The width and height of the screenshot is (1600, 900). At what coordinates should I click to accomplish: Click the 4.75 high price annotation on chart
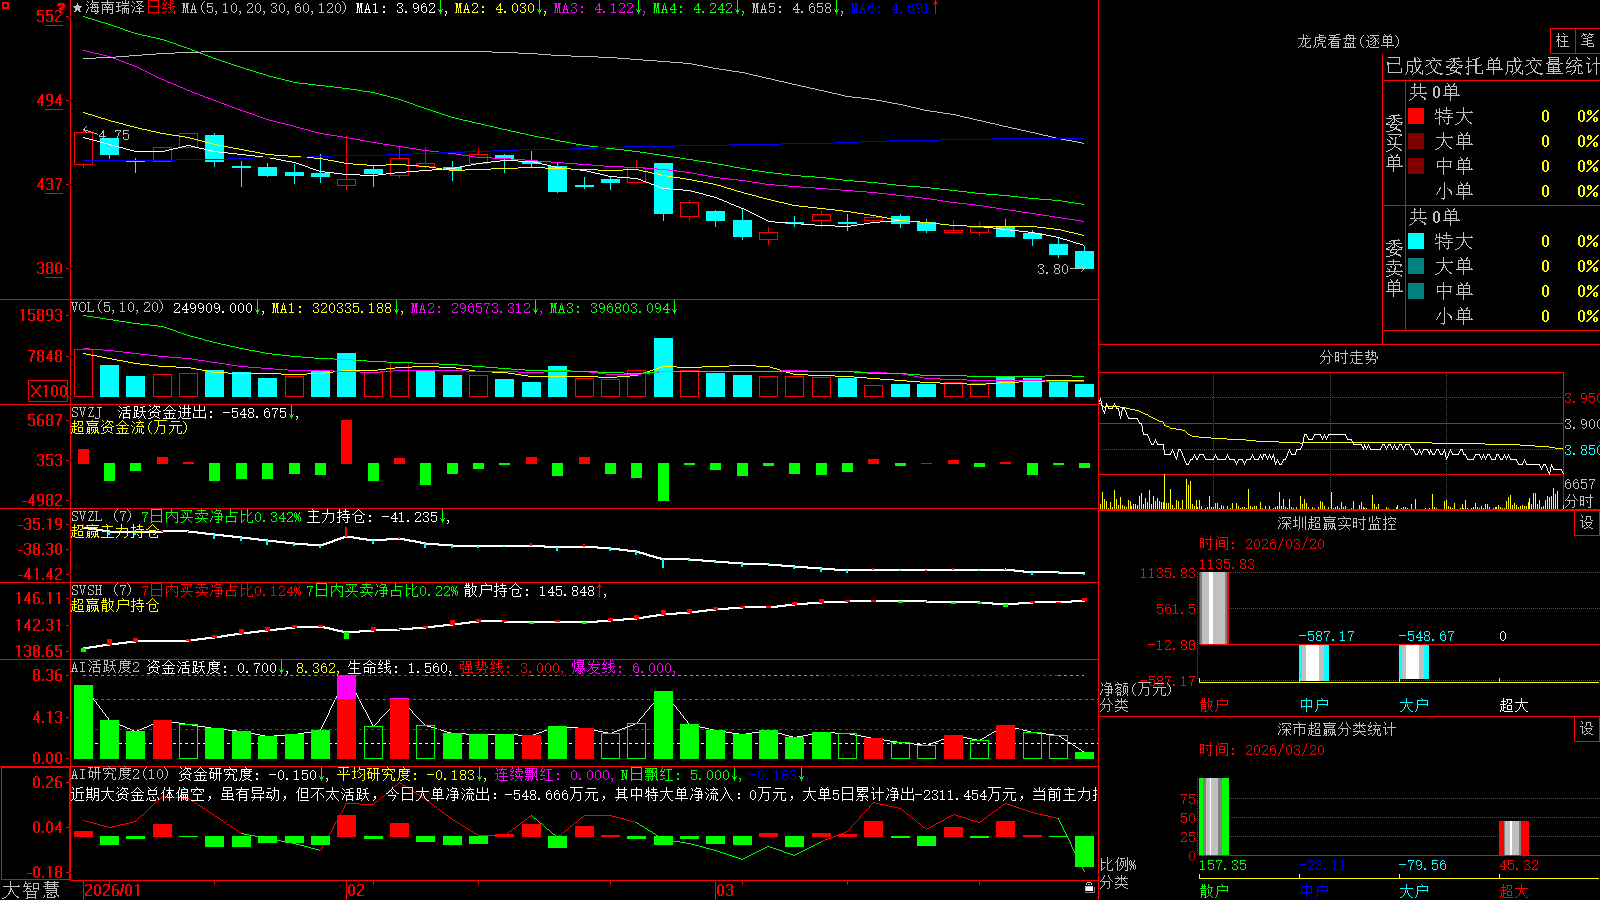113,135
